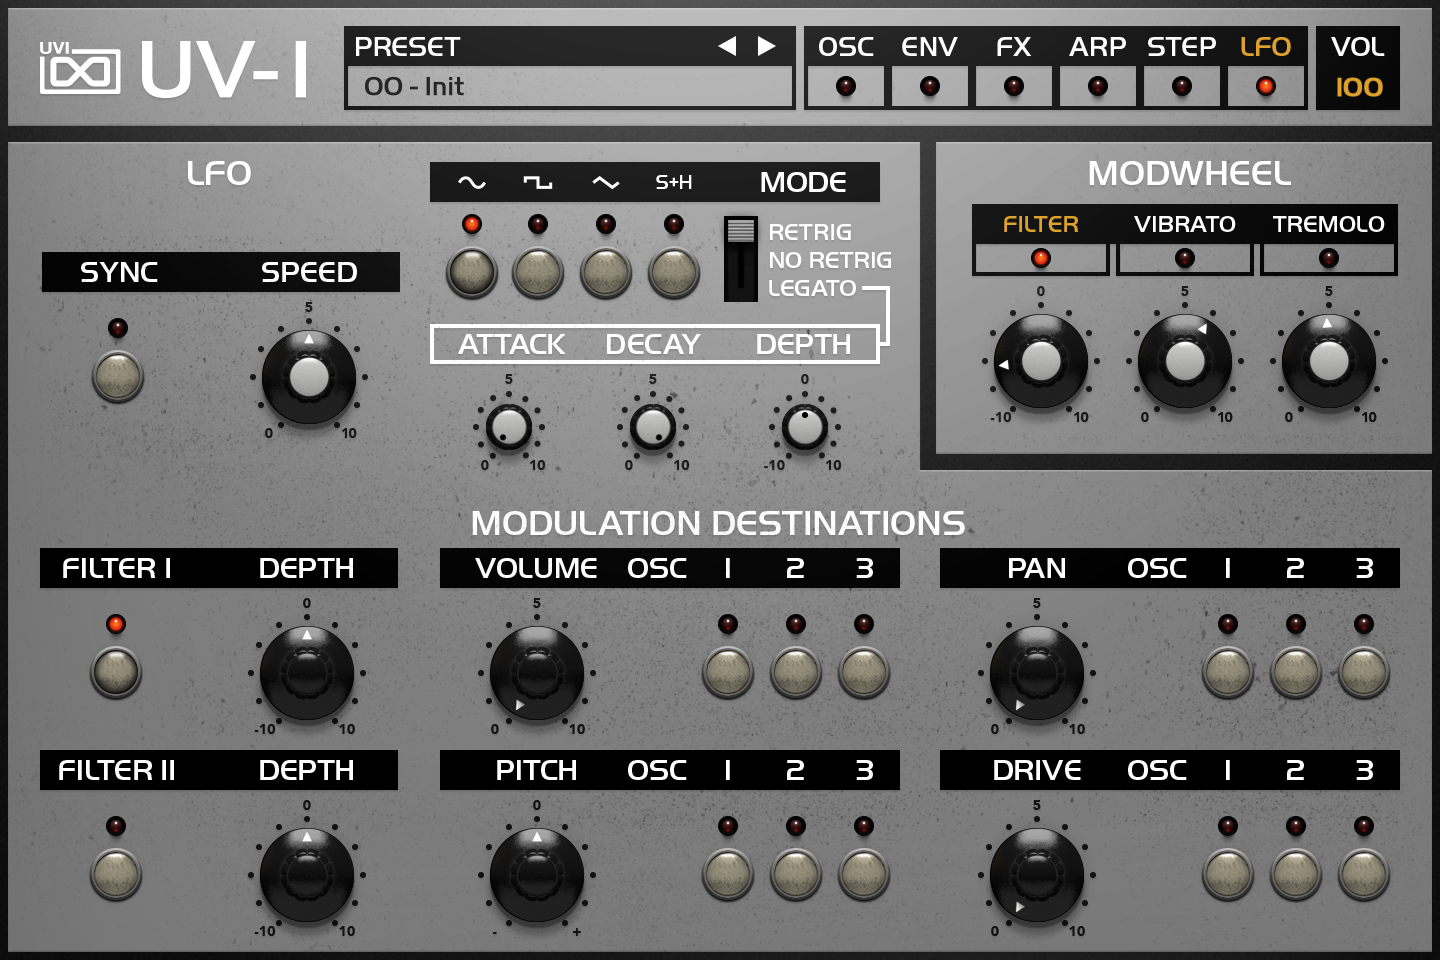The height and width of the screenshot is (960, 1440).
Task: Click the VOLUME modulation knob
Action: coord(537,674)
